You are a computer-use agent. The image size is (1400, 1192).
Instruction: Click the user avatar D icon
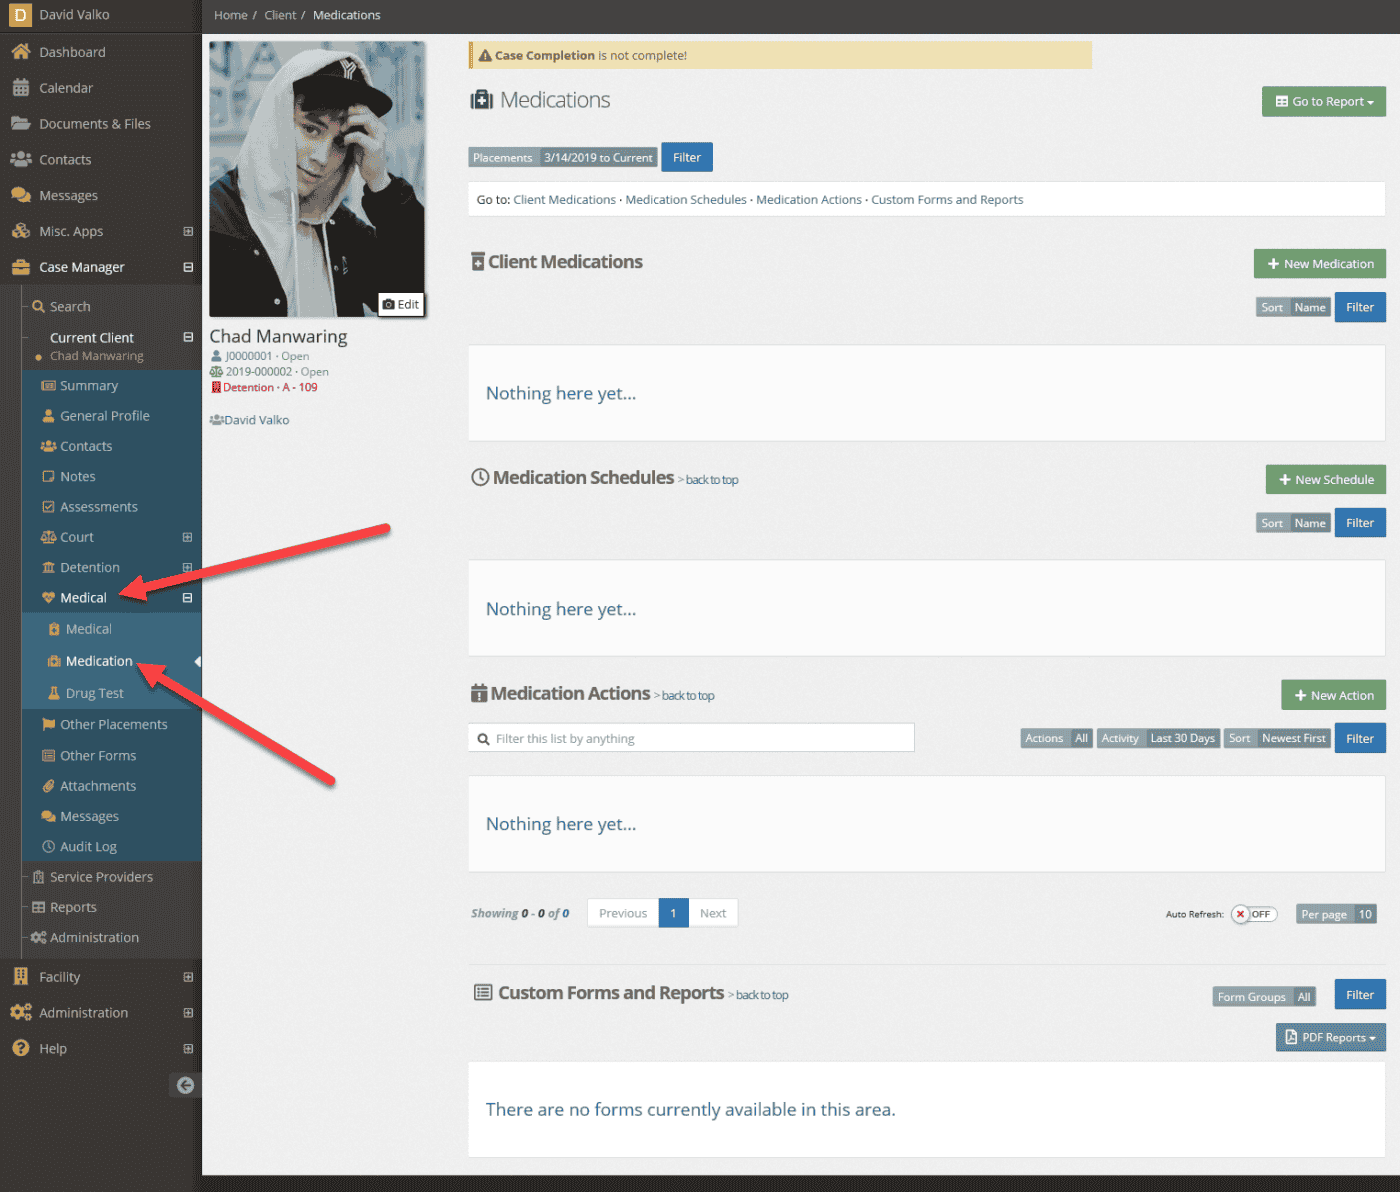click(x=20, y=15)
